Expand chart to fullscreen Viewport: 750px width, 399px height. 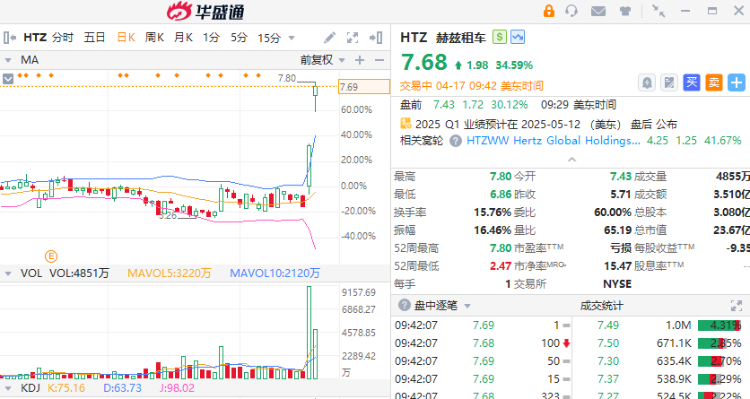(353, 38)
